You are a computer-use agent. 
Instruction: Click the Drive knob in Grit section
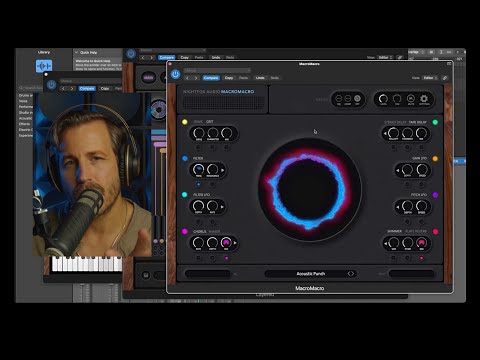199,133
